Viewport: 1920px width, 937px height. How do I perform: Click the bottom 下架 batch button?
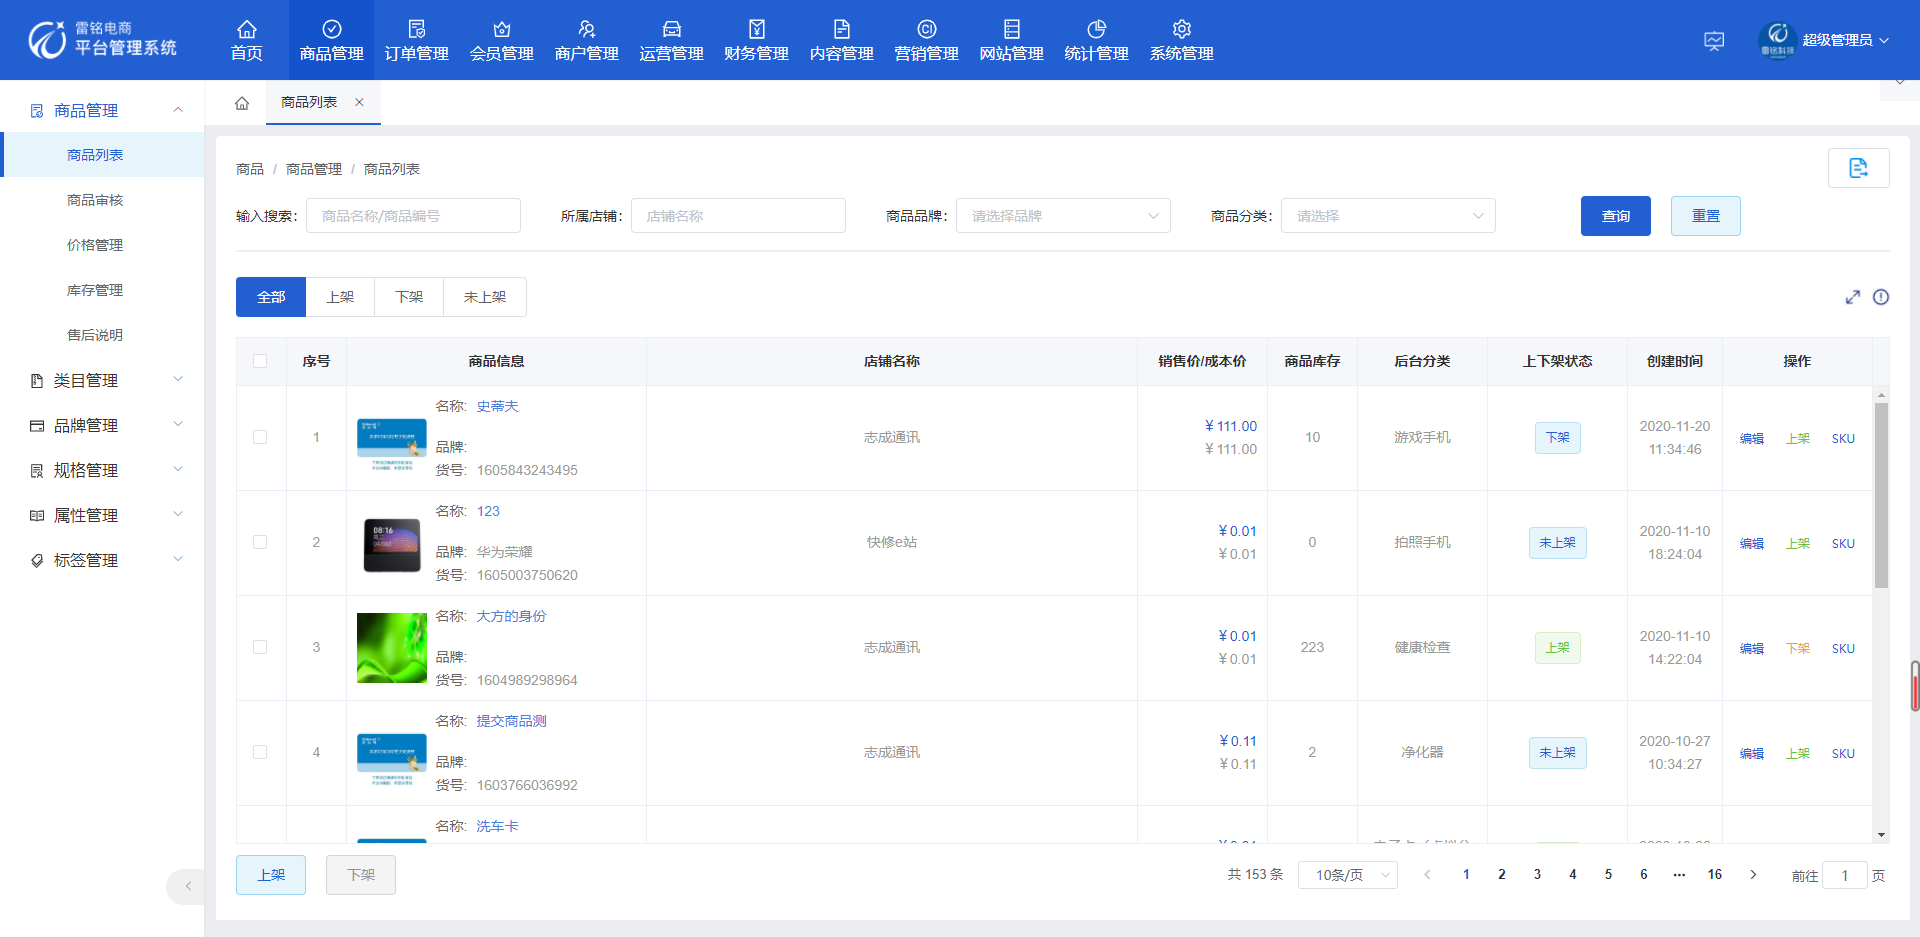point(361,875)
